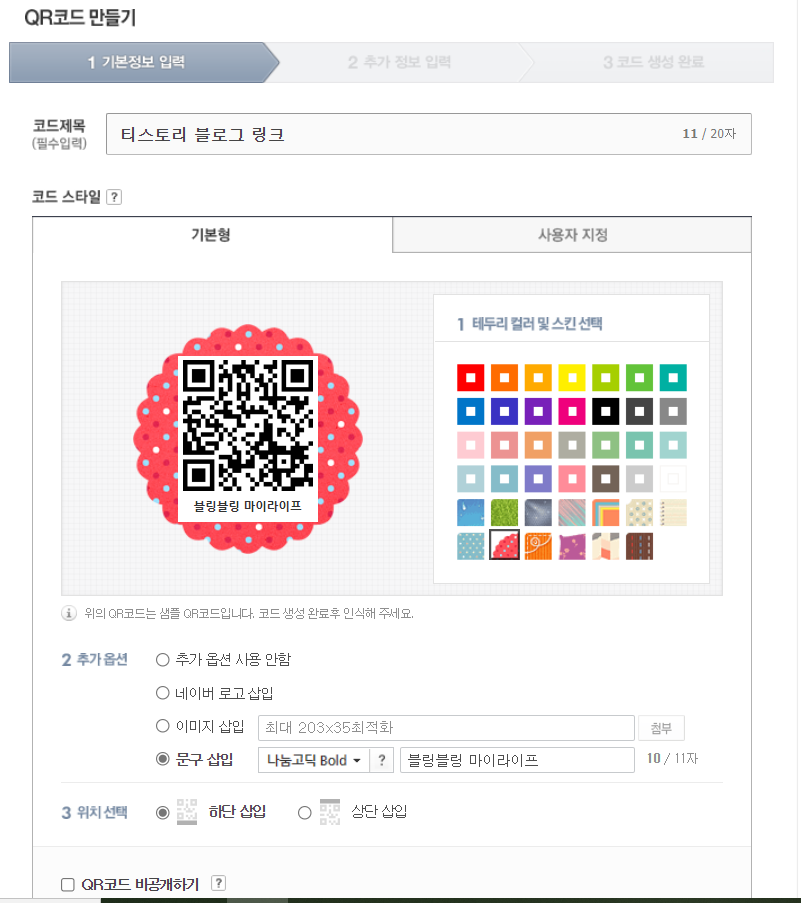Pick the red border color
Viewport: 801px width, 903px height.
point(470,378)
